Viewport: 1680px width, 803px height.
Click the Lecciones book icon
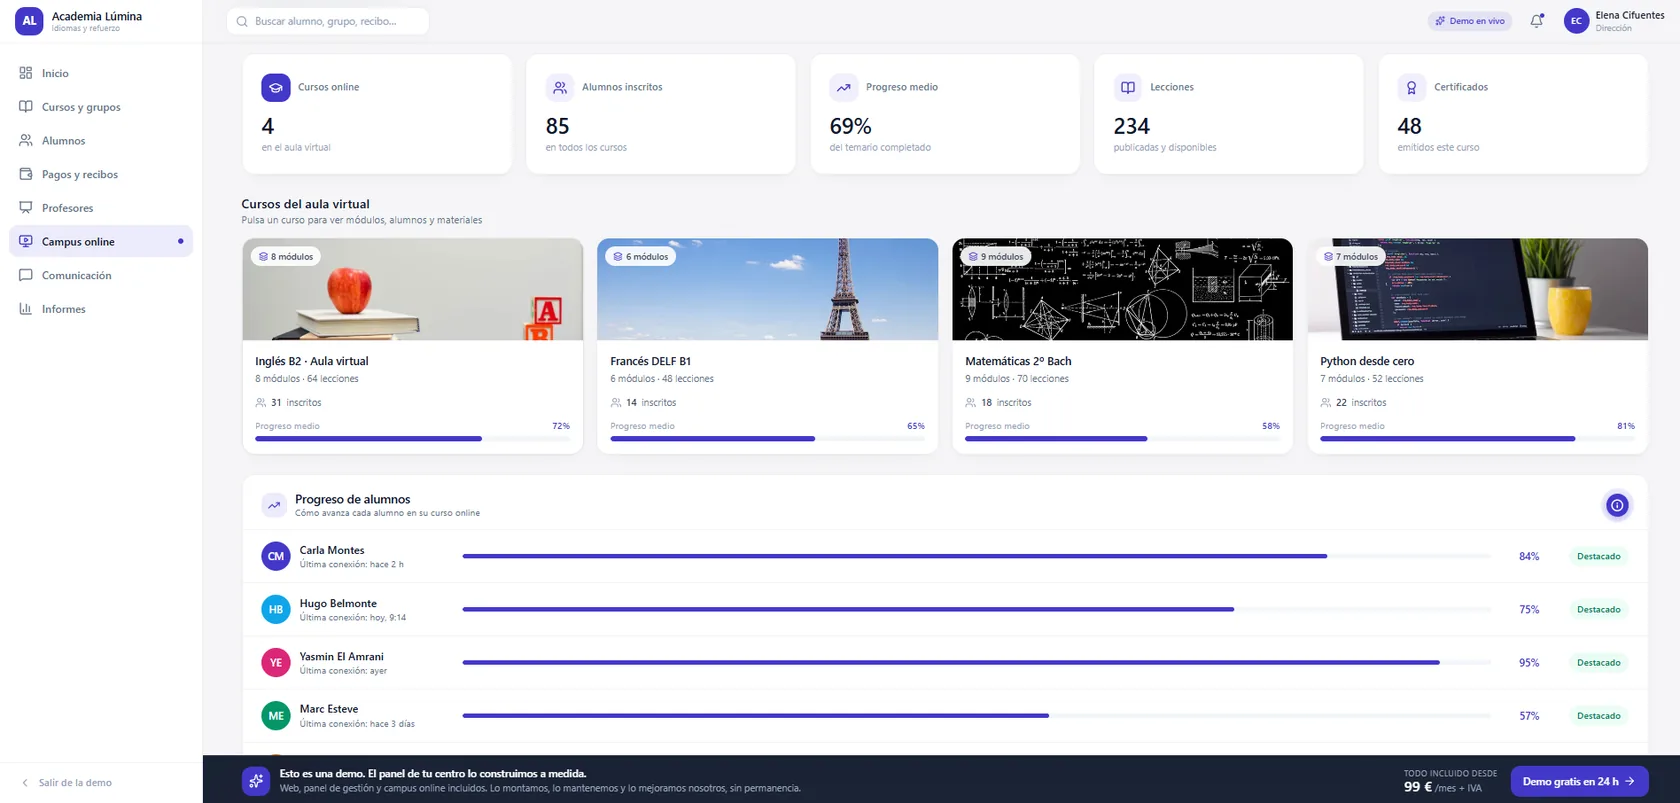(x=1128, y=88)
